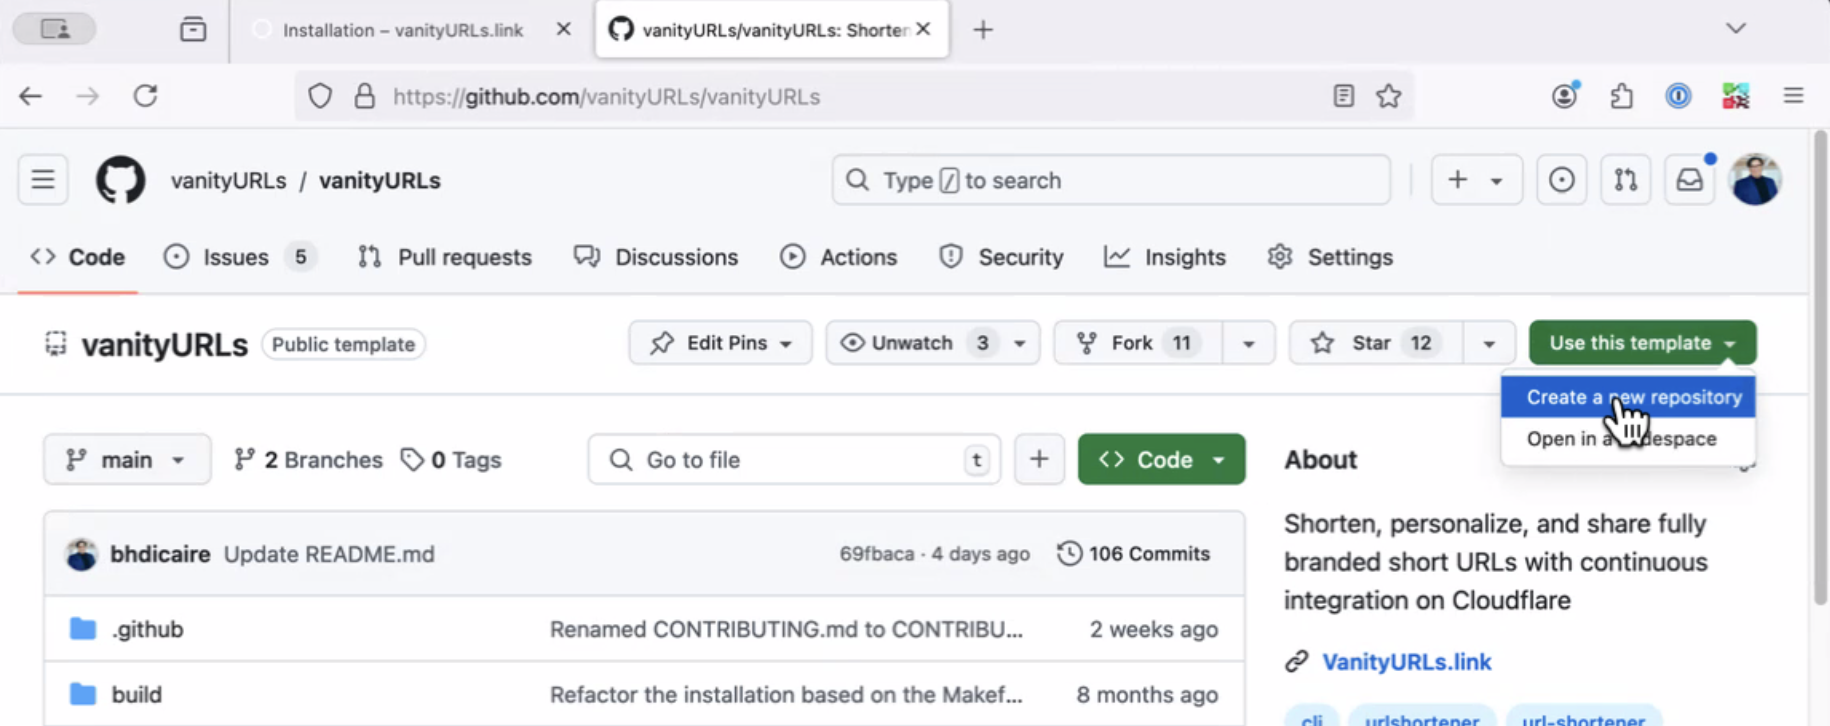Screen dimensions: 1830x726
Task: Click the Use this template button
Action: [1642, 343]
